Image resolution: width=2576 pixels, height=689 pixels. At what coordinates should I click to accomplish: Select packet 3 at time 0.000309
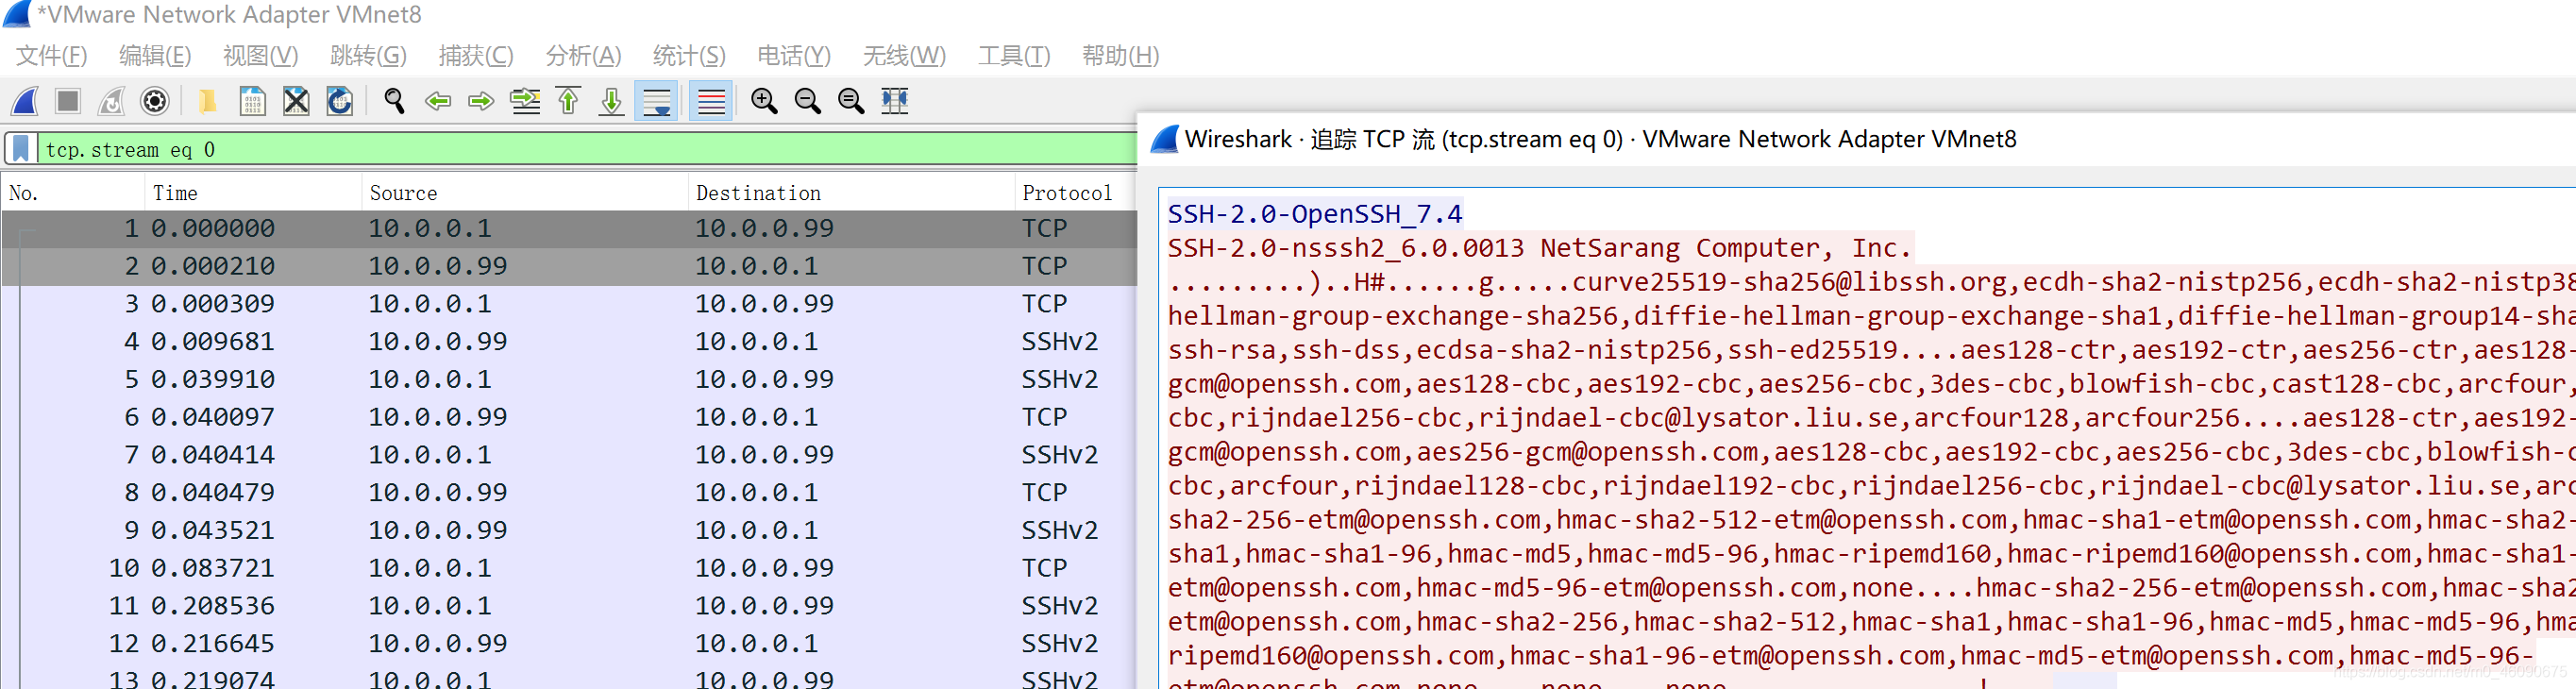point(570,304)
